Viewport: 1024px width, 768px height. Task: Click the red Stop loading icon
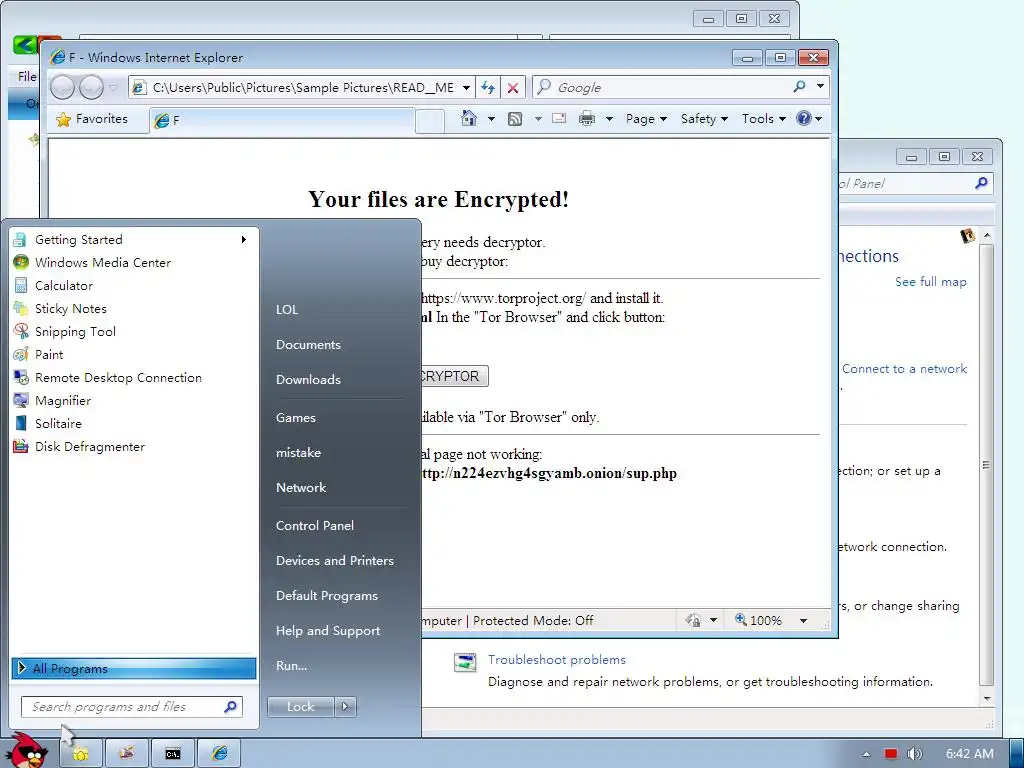point(513,88)
